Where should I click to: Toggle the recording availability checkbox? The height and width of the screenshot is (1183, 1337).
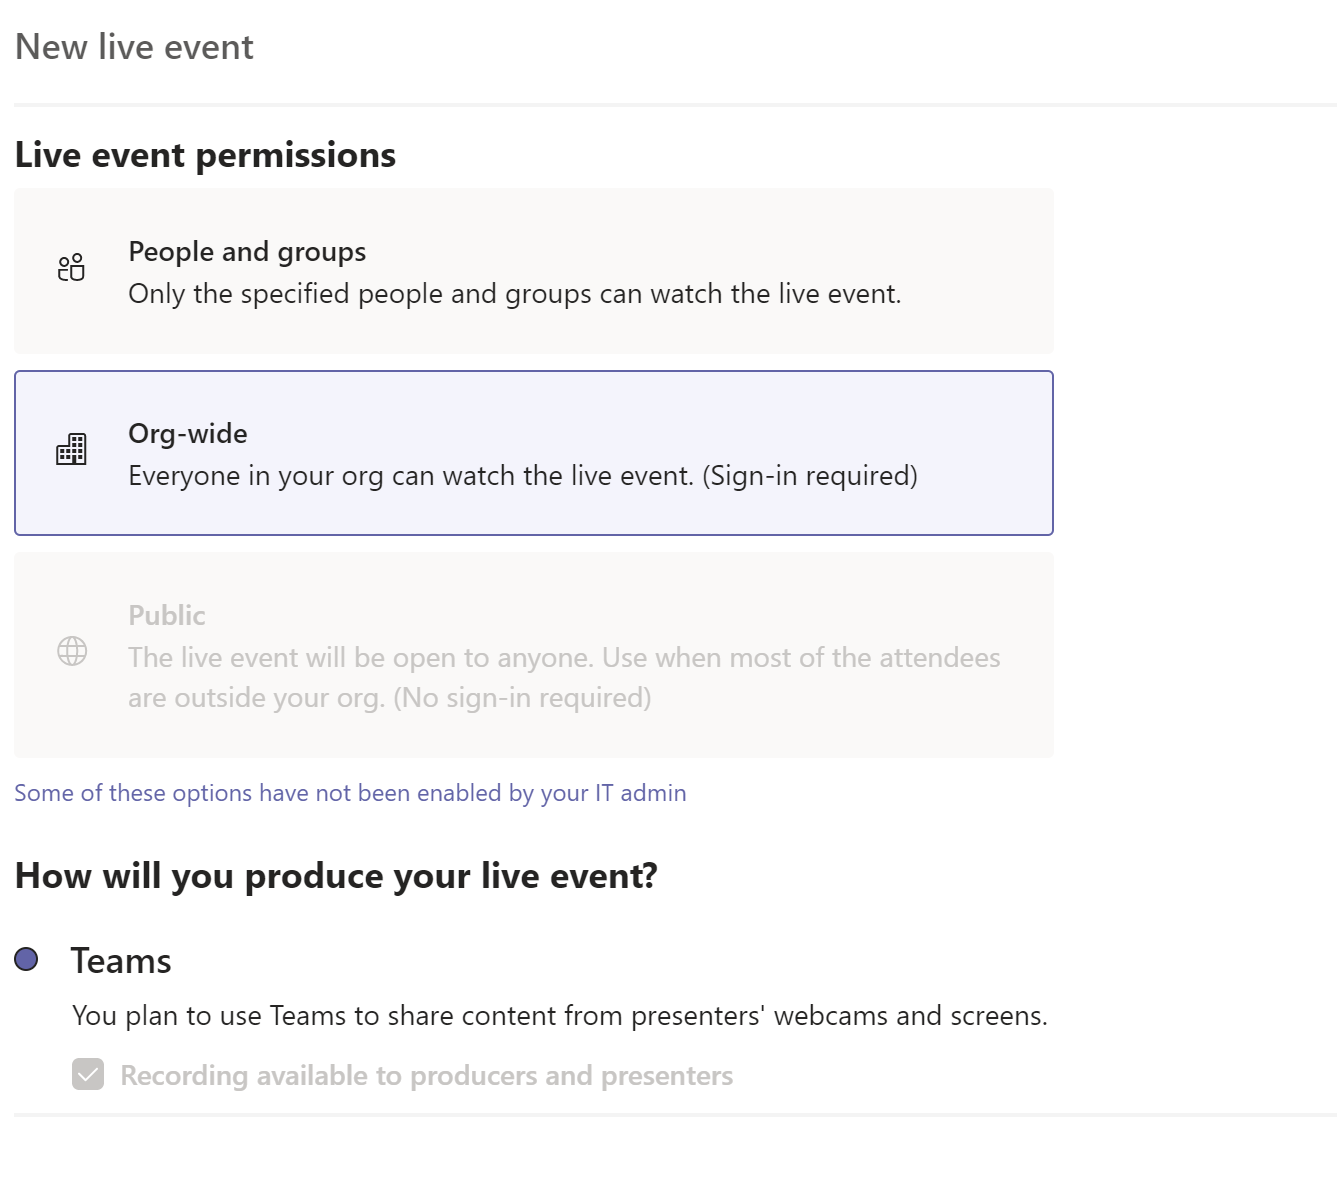[x=88, y=1075]
